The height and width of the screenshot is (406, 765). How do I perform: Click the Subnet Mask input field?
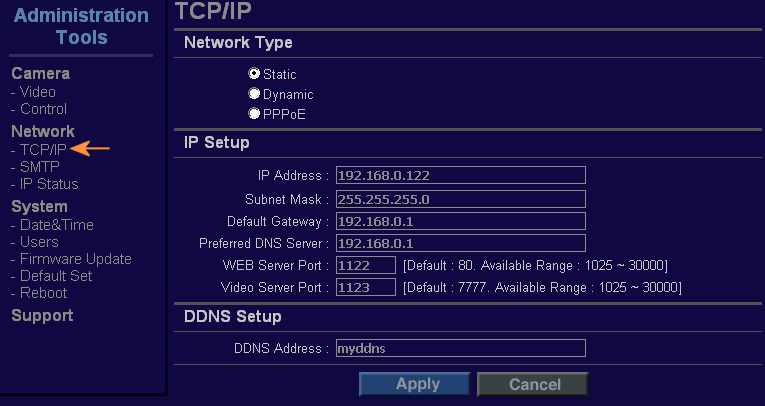[x=461, y=199]
